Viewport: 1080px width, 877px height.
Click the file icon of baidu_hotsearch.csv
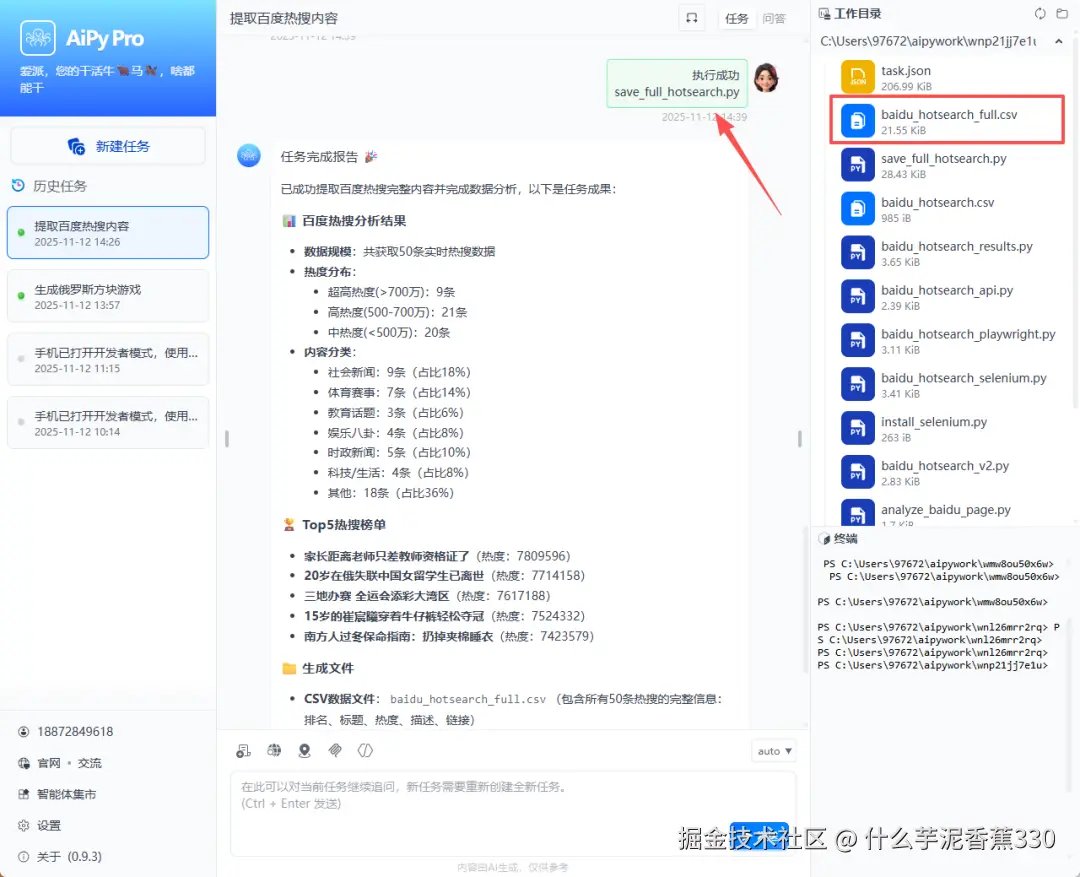click(858, 209)
